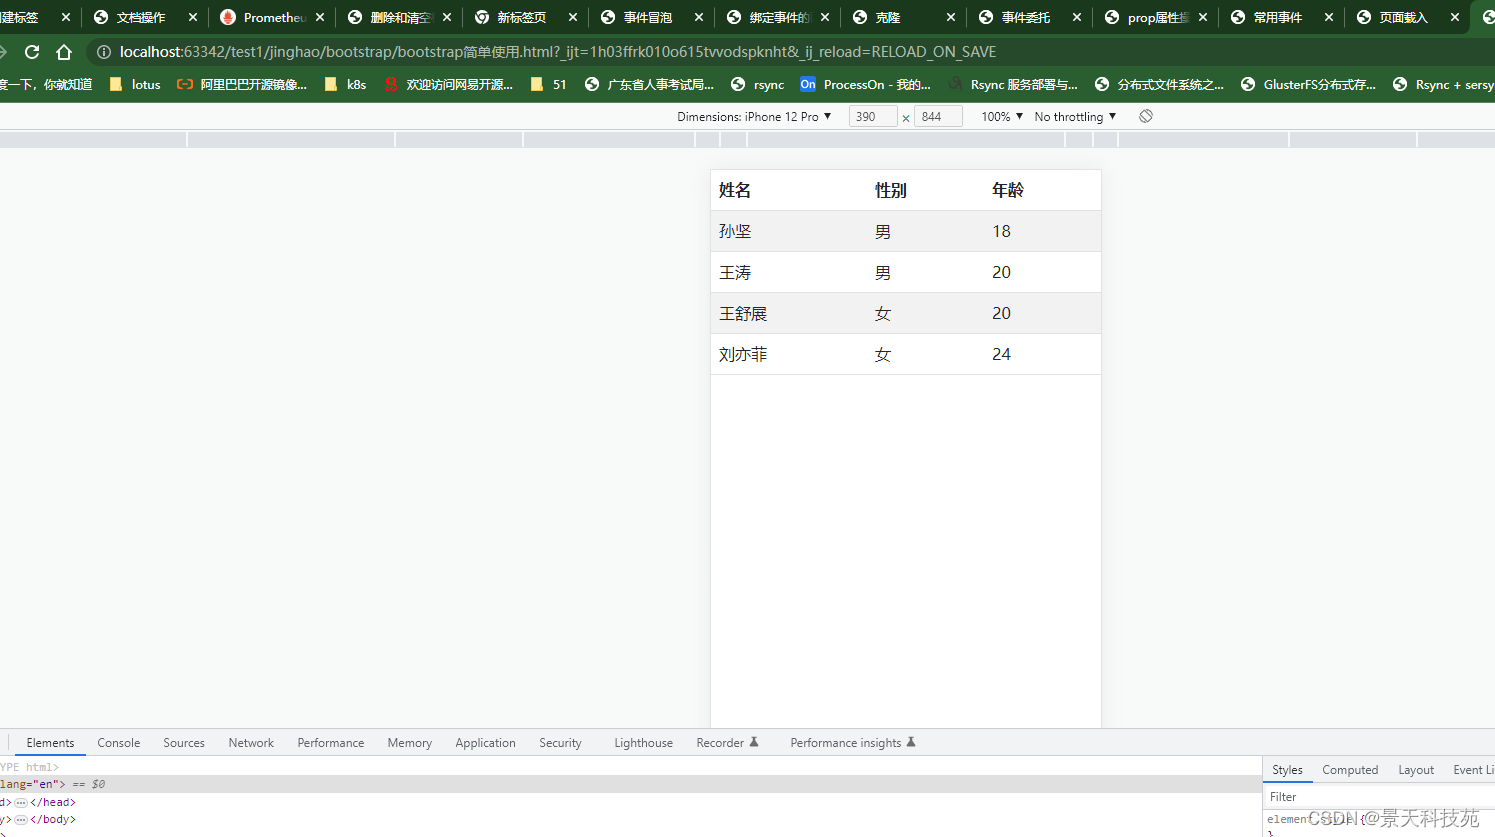
Task: Open the DevTools Console panel
Action: point(118,743)
